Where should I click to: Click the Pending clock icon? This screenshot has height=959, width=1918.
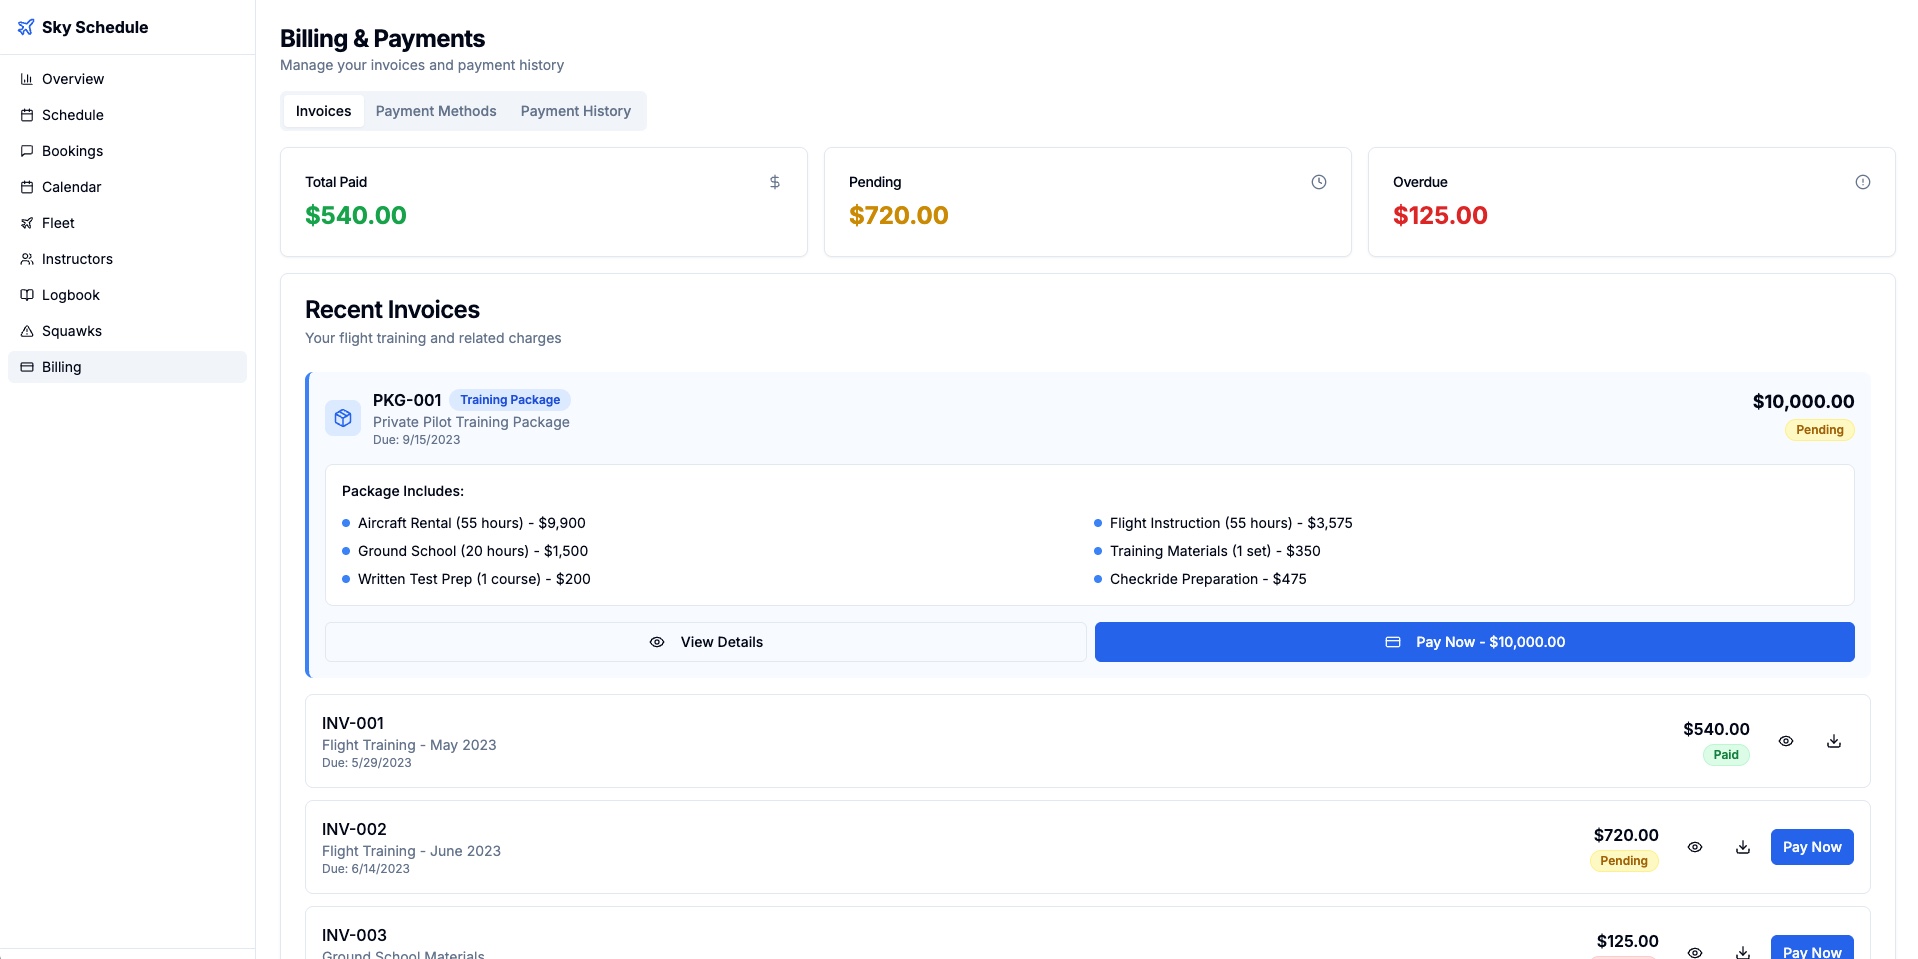[1318, 182]
